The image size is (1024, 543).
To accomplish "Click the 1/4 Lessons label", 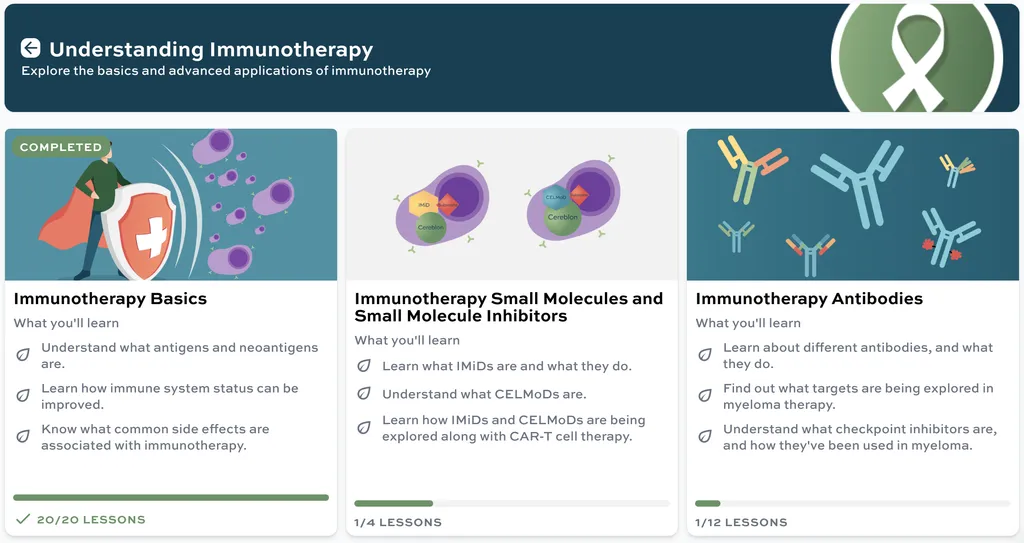I will point(397,522).
